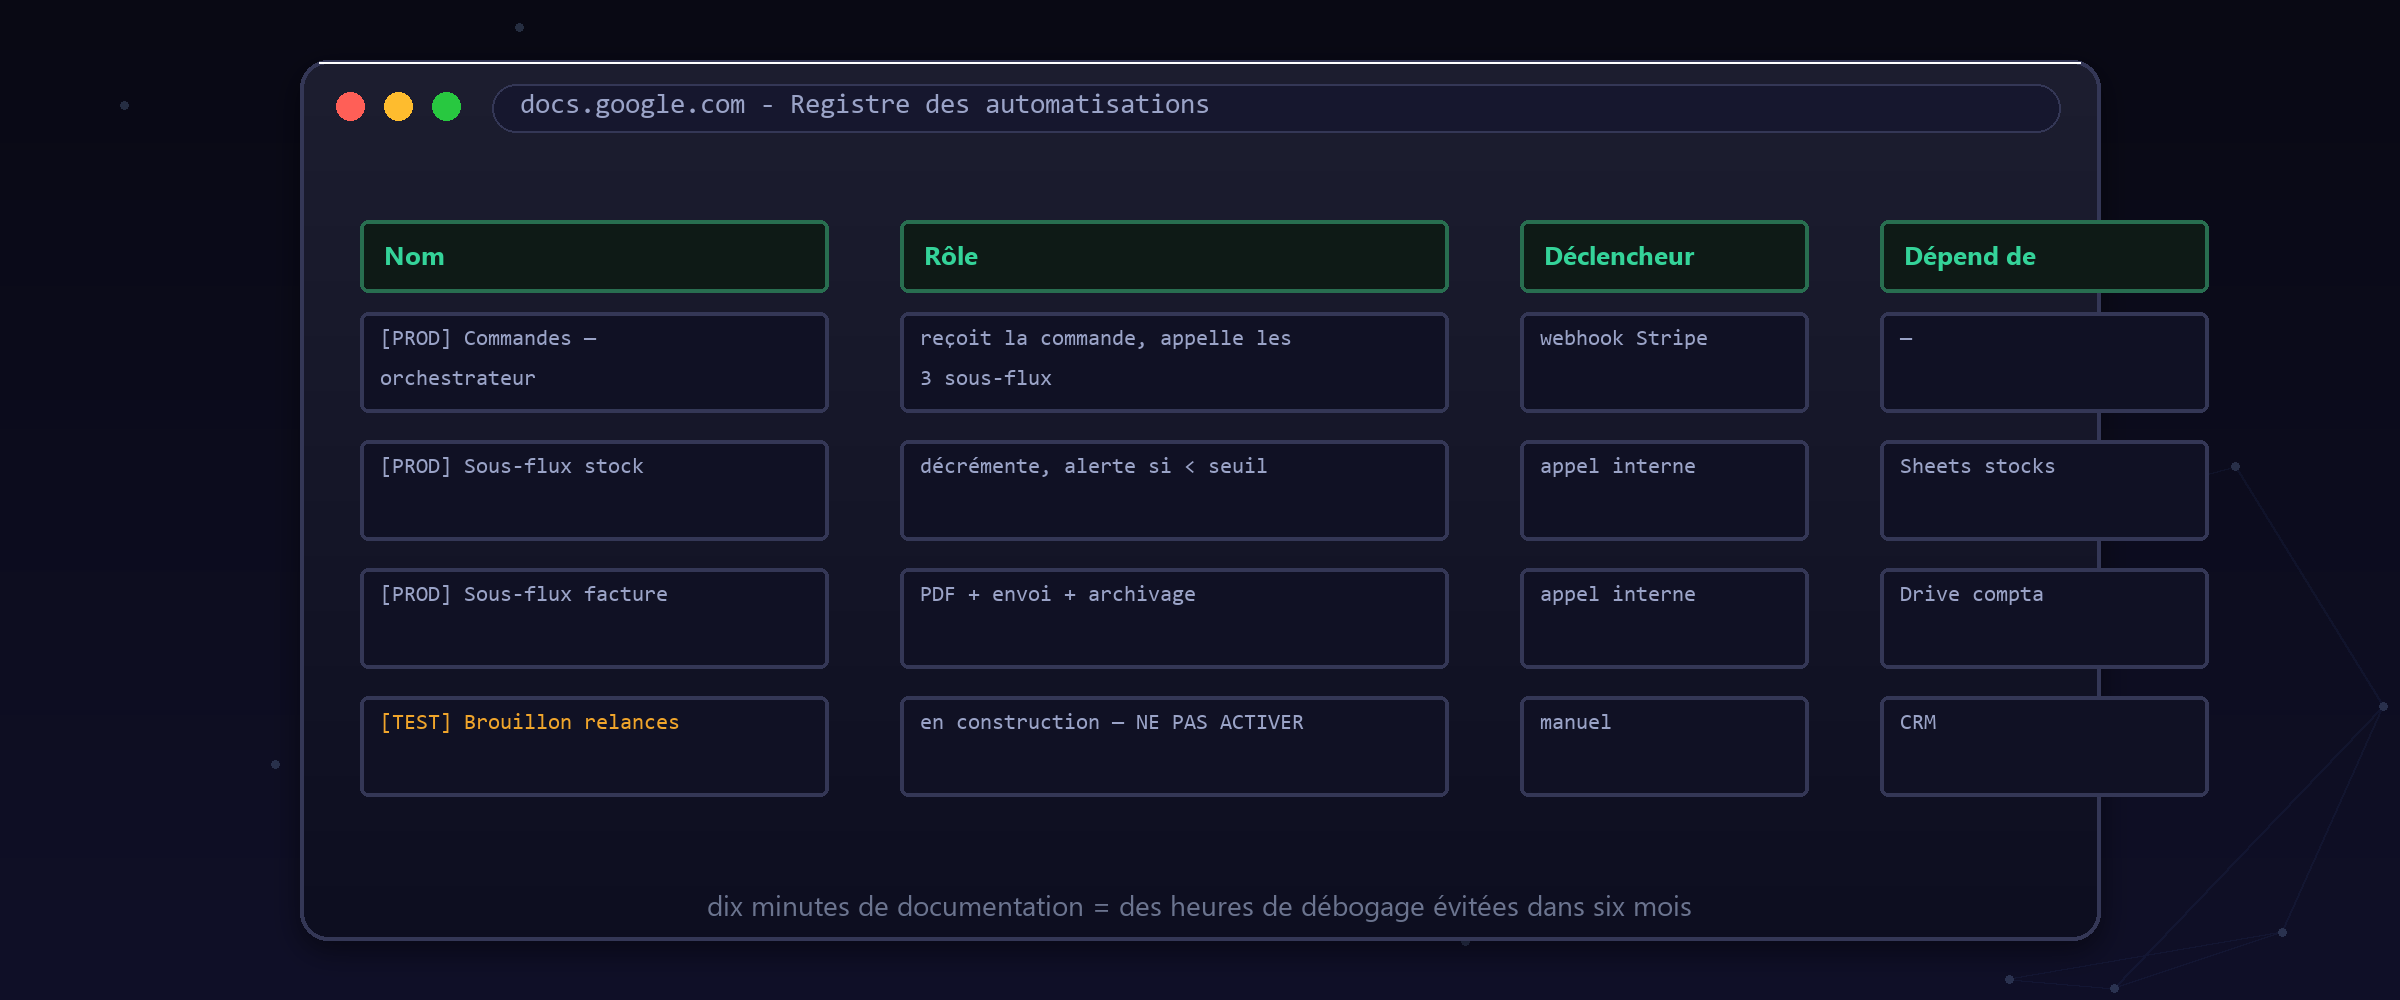Click the 'Sheets stocks' dependency cell

(2044, 490)
